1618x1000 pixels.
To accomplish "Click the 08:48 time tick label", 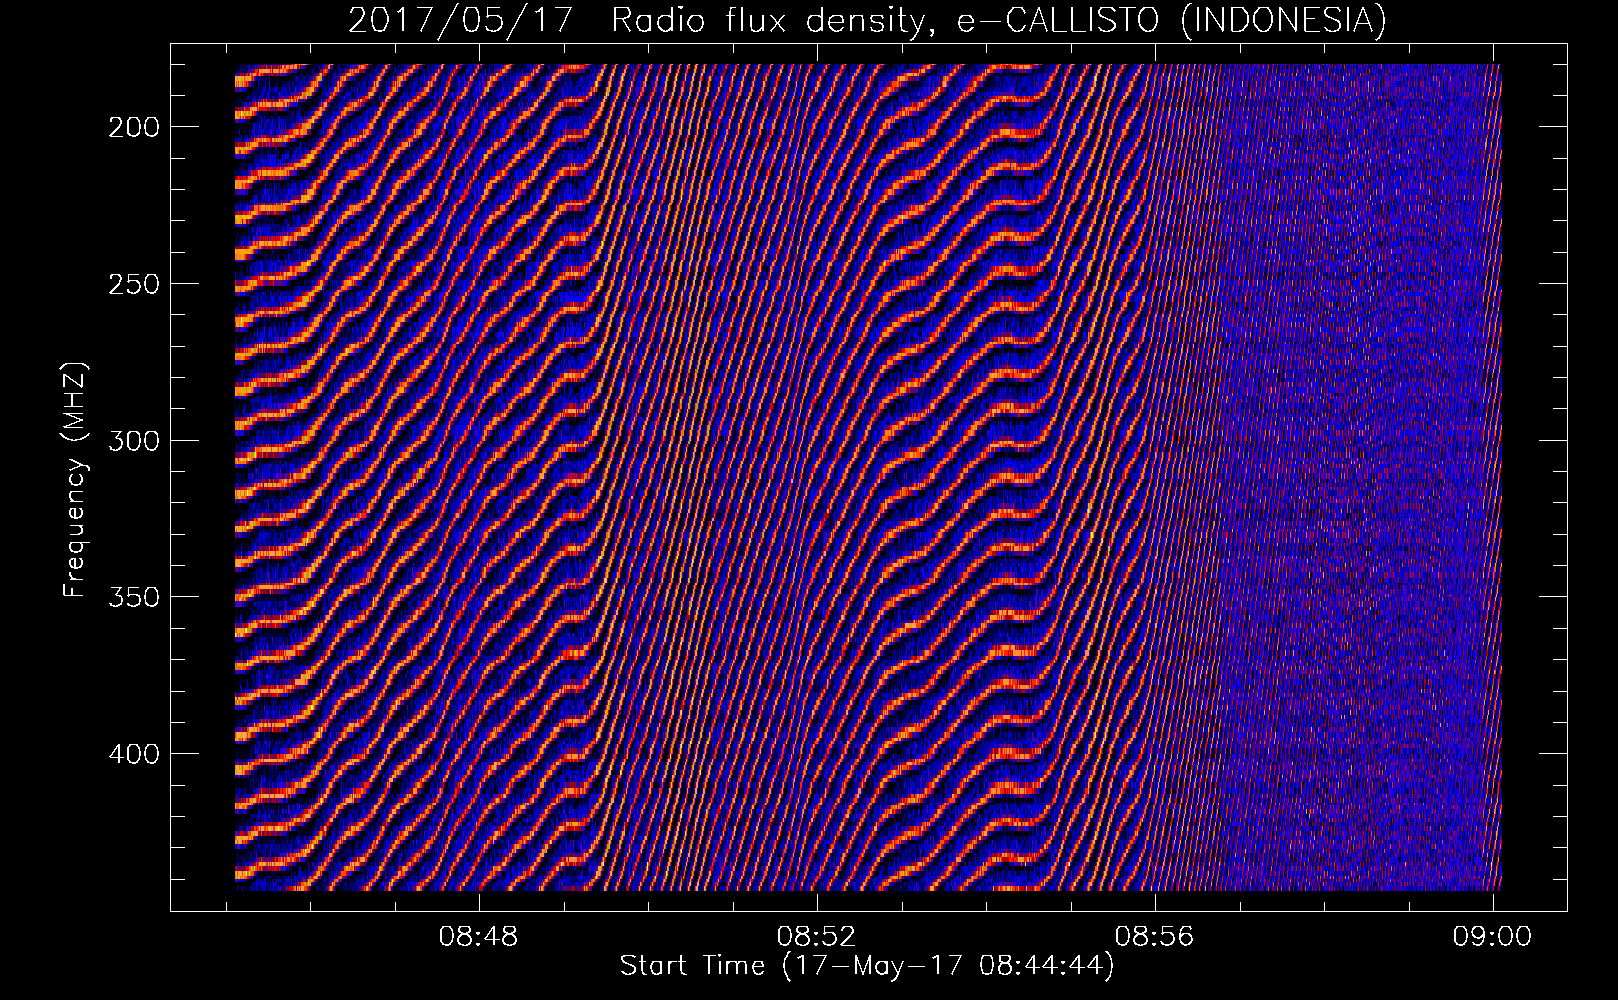I will coord(480,937).
